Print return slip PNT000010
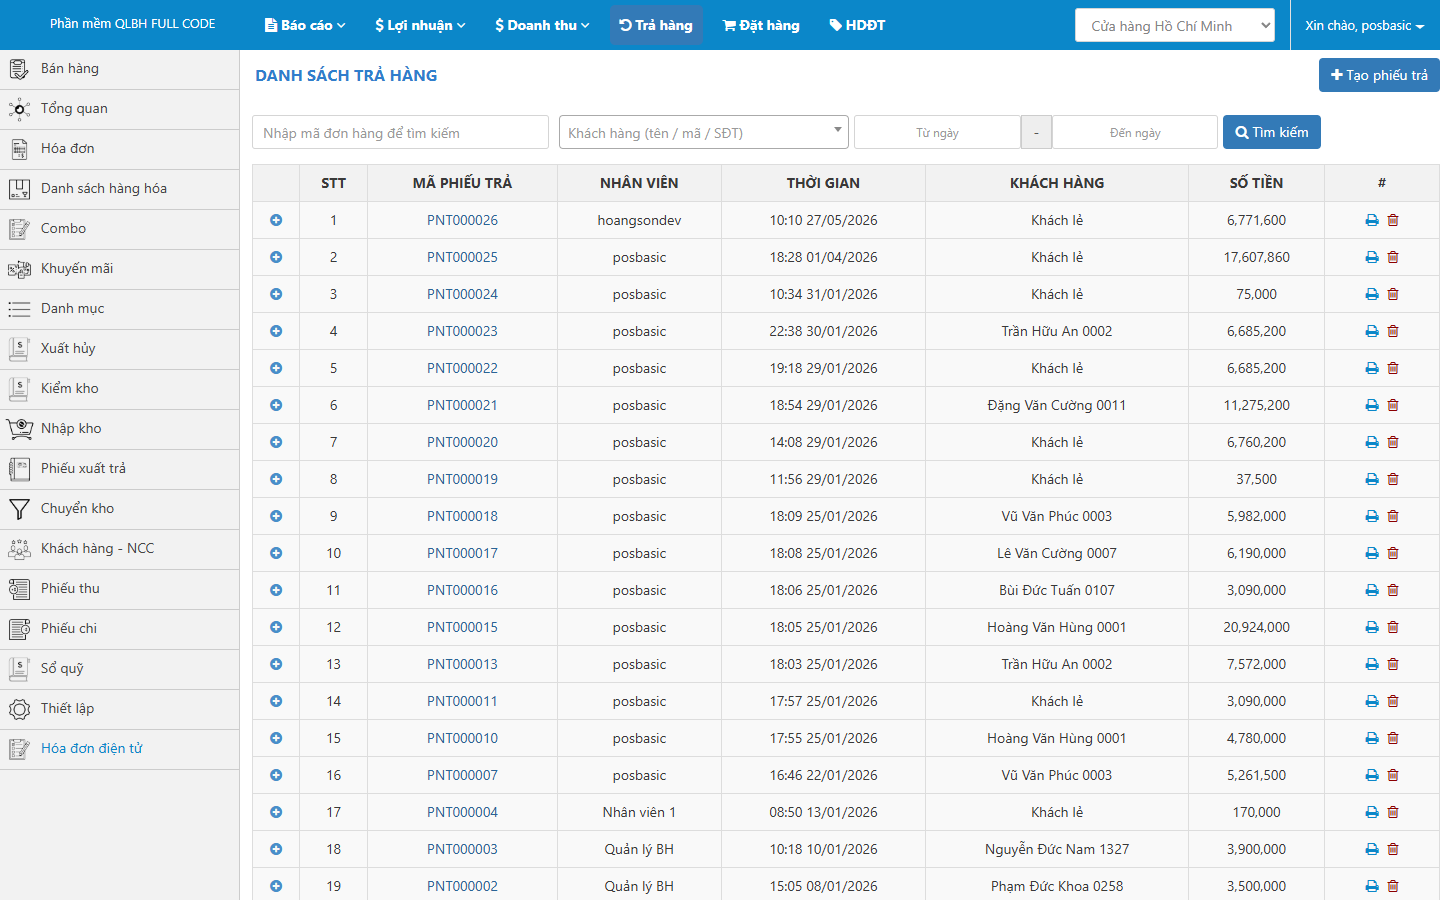 1372,738
